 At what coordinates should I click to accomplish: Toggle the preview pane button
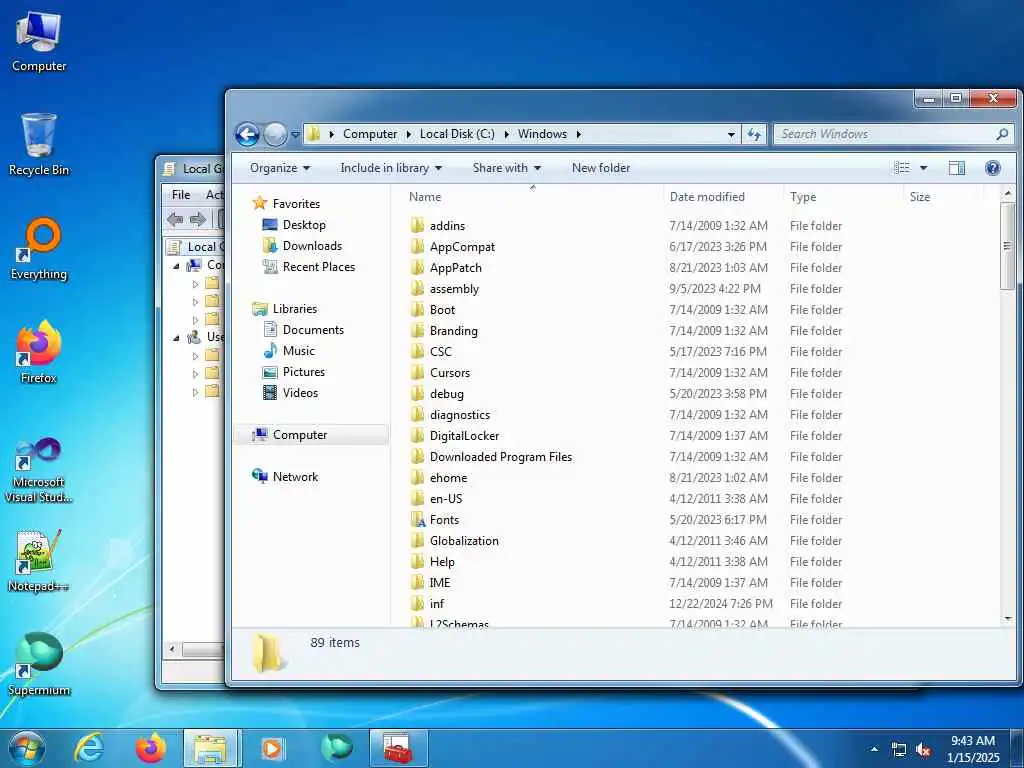957,168
